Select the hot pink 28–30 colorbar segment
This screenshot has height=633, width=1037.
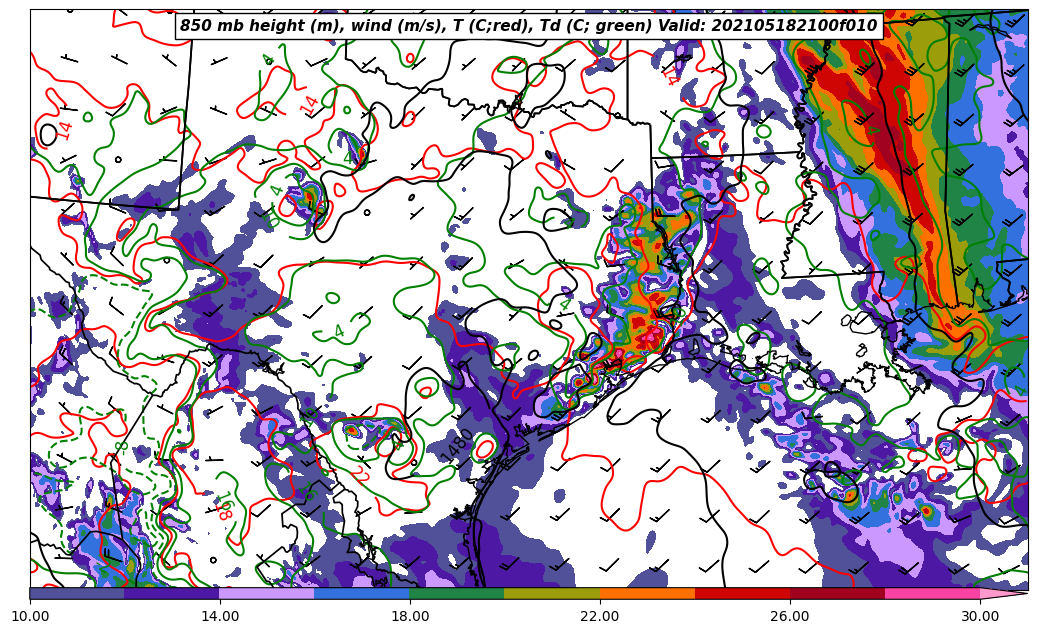click(933, 593)
